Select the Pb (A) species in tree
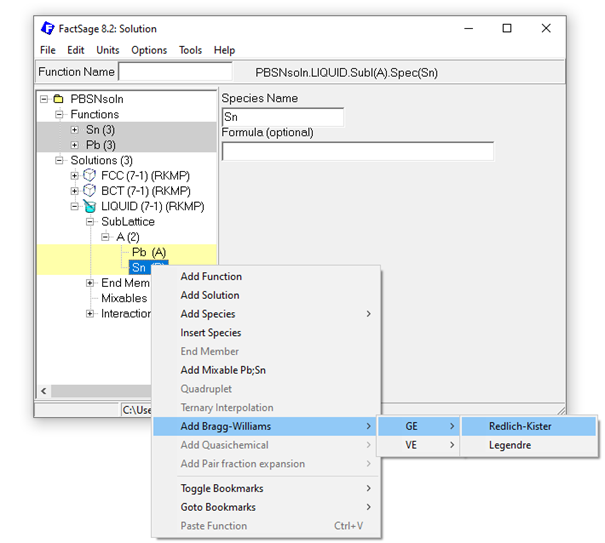The width and height of the screenshot is (605, 543). click(x=149, y=252)
